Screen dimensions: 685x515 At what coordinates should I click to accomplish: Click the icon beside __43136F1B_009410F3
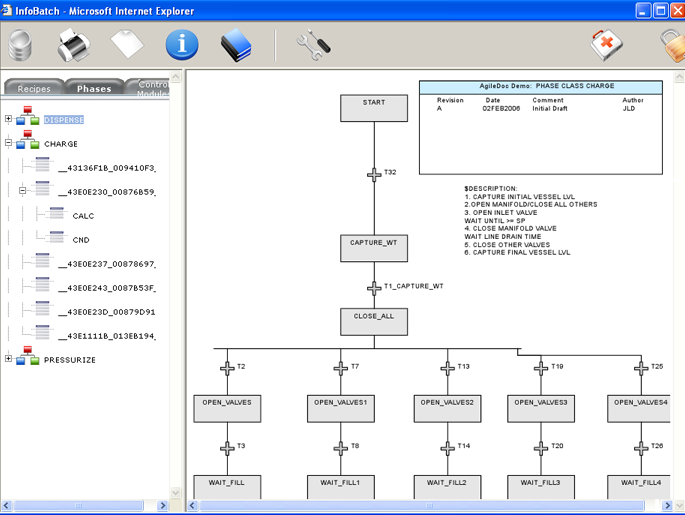point(42,165)
